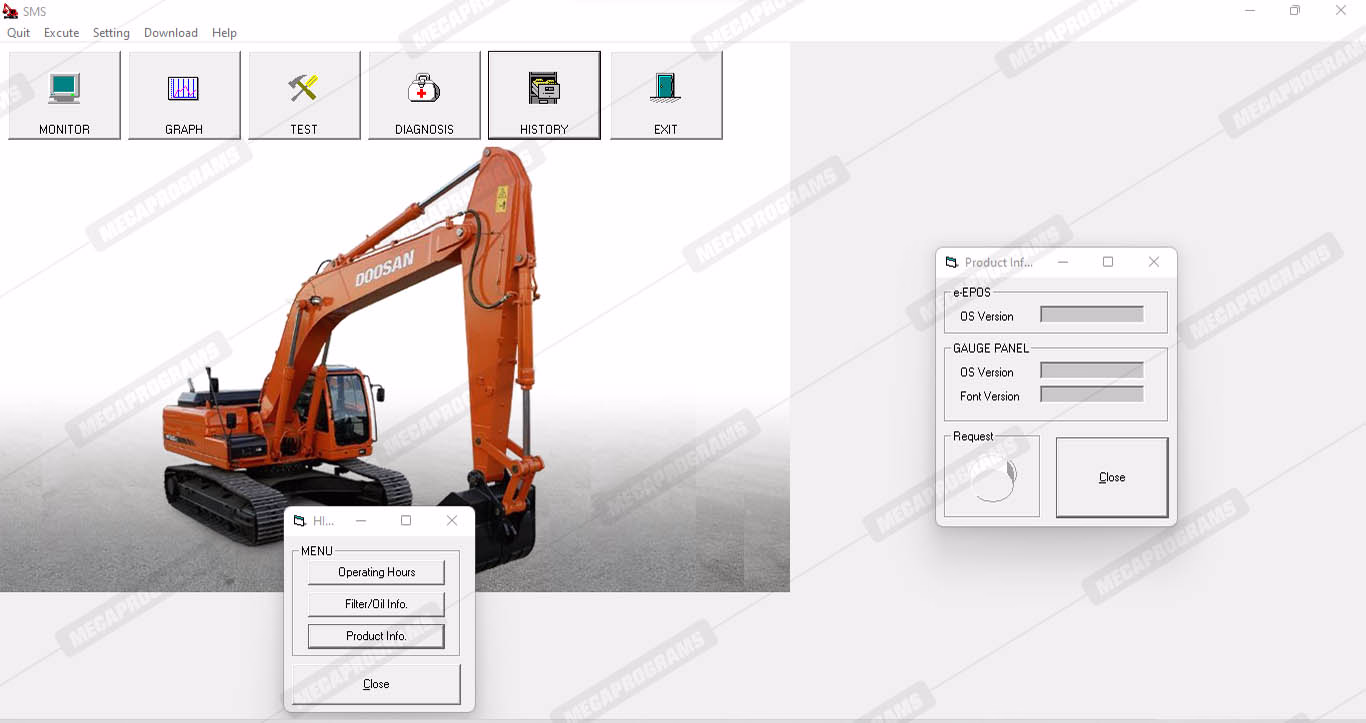Select the TEST hammer and wrench icon
1366x723 pixels.
304,89
